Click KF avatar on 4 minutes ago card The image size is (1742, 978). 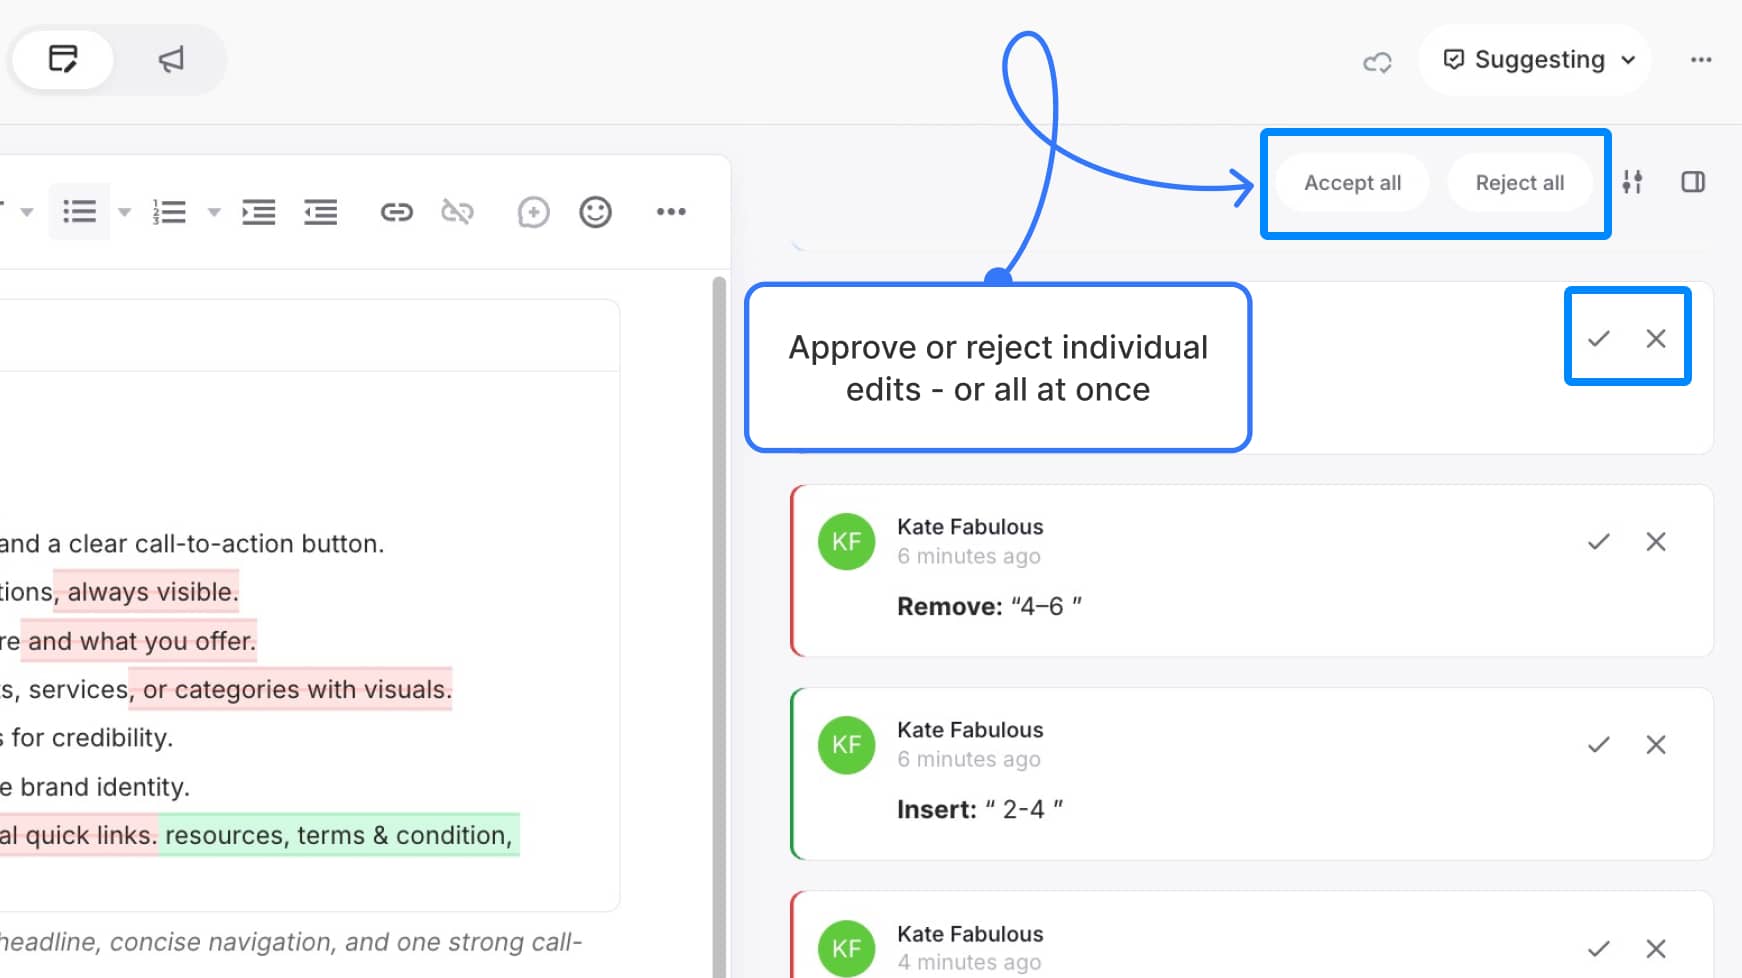pos(847,948)
